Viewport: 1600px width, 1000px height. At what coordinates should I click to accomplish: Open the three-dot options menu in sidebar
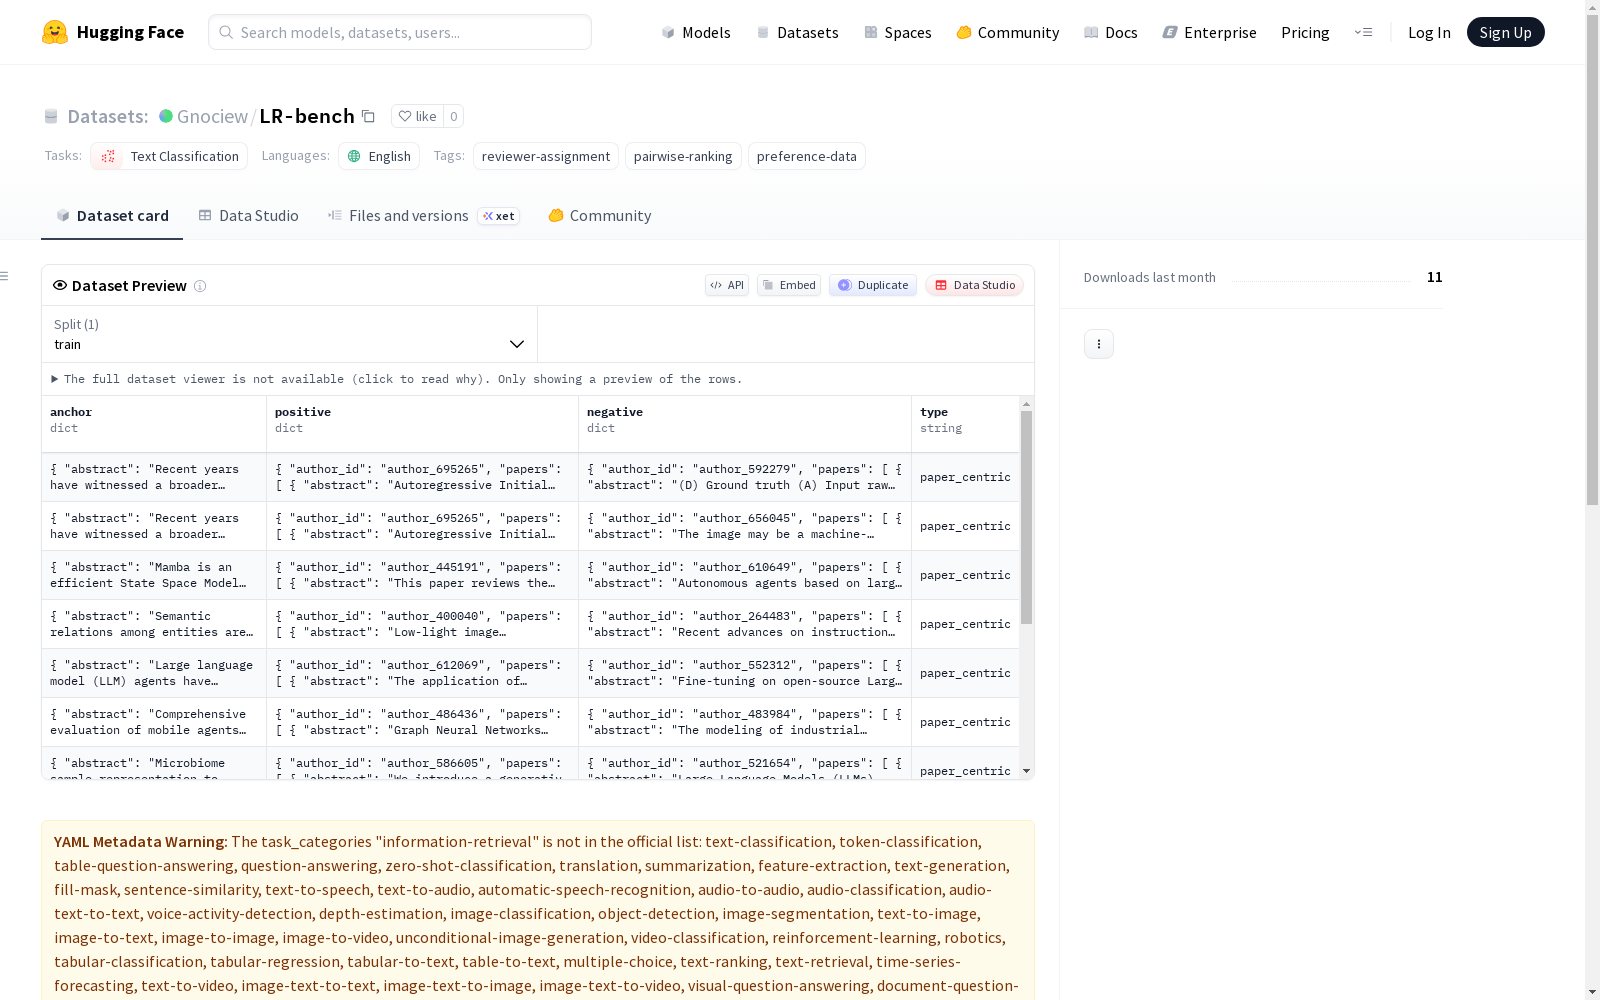(1099, 344)
